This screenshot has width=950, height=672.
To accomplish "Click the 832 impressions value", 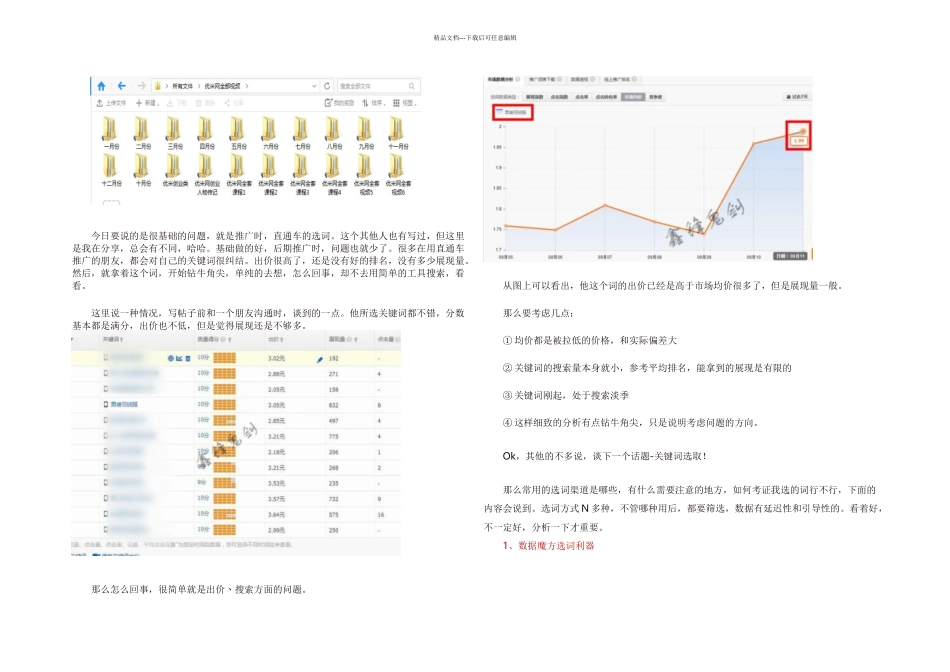I will (x=334, y=405).
